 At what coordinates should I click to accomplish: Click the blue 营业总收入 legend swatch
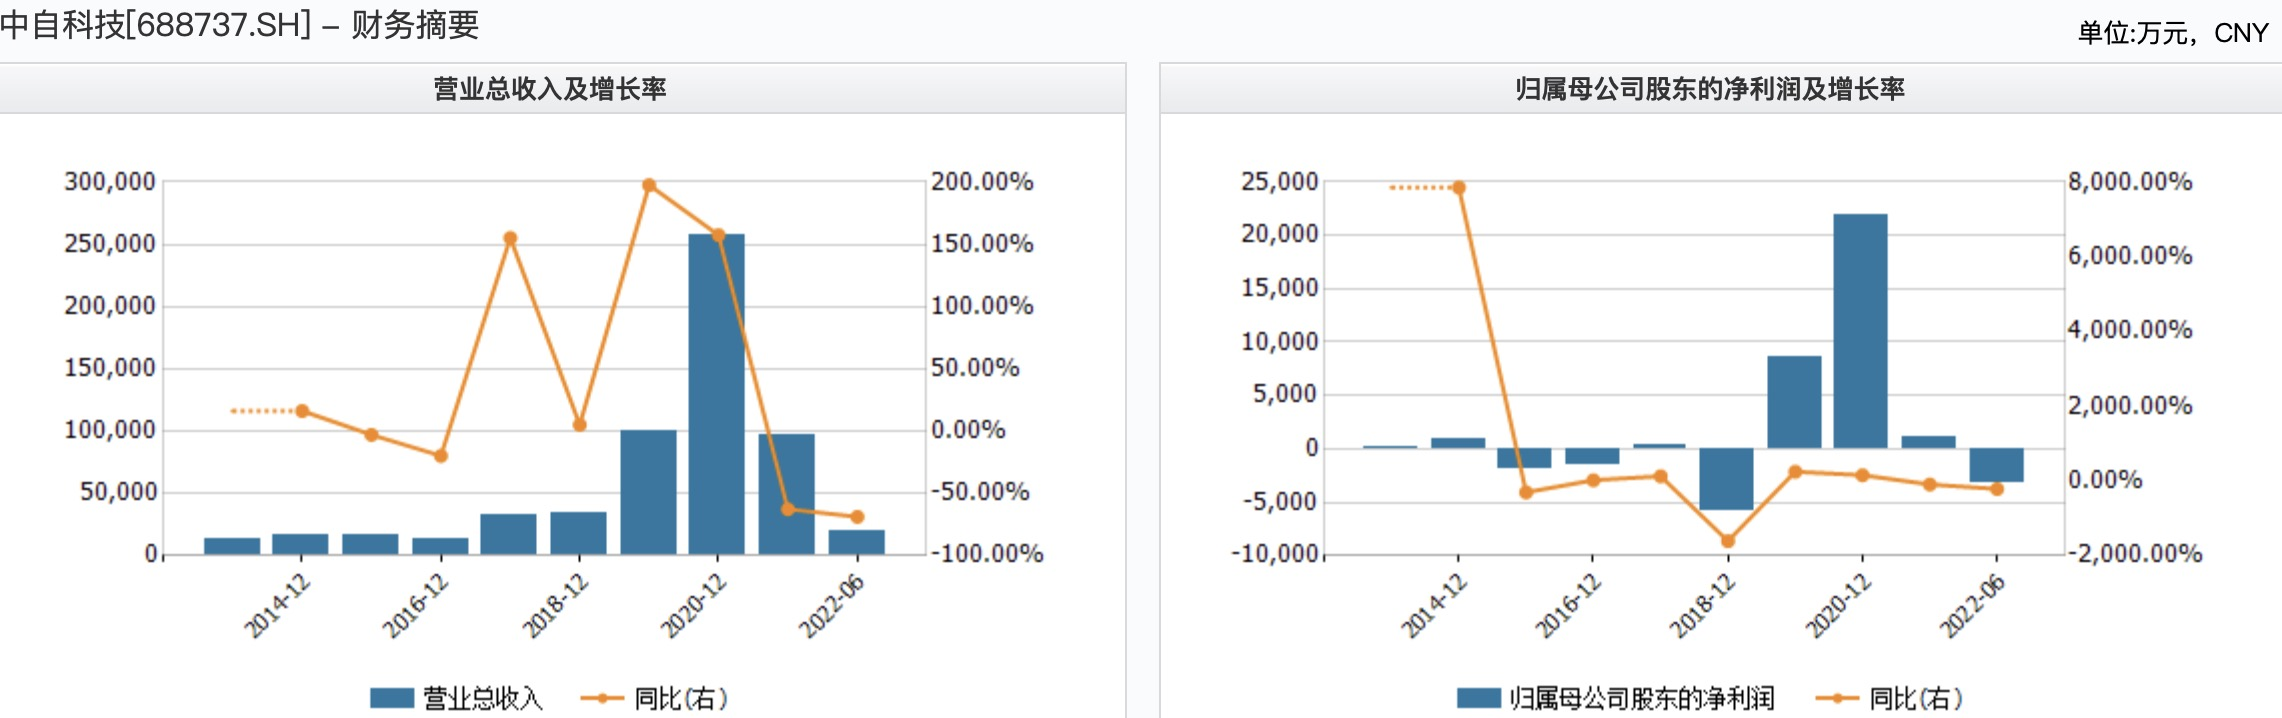point(392,698)
